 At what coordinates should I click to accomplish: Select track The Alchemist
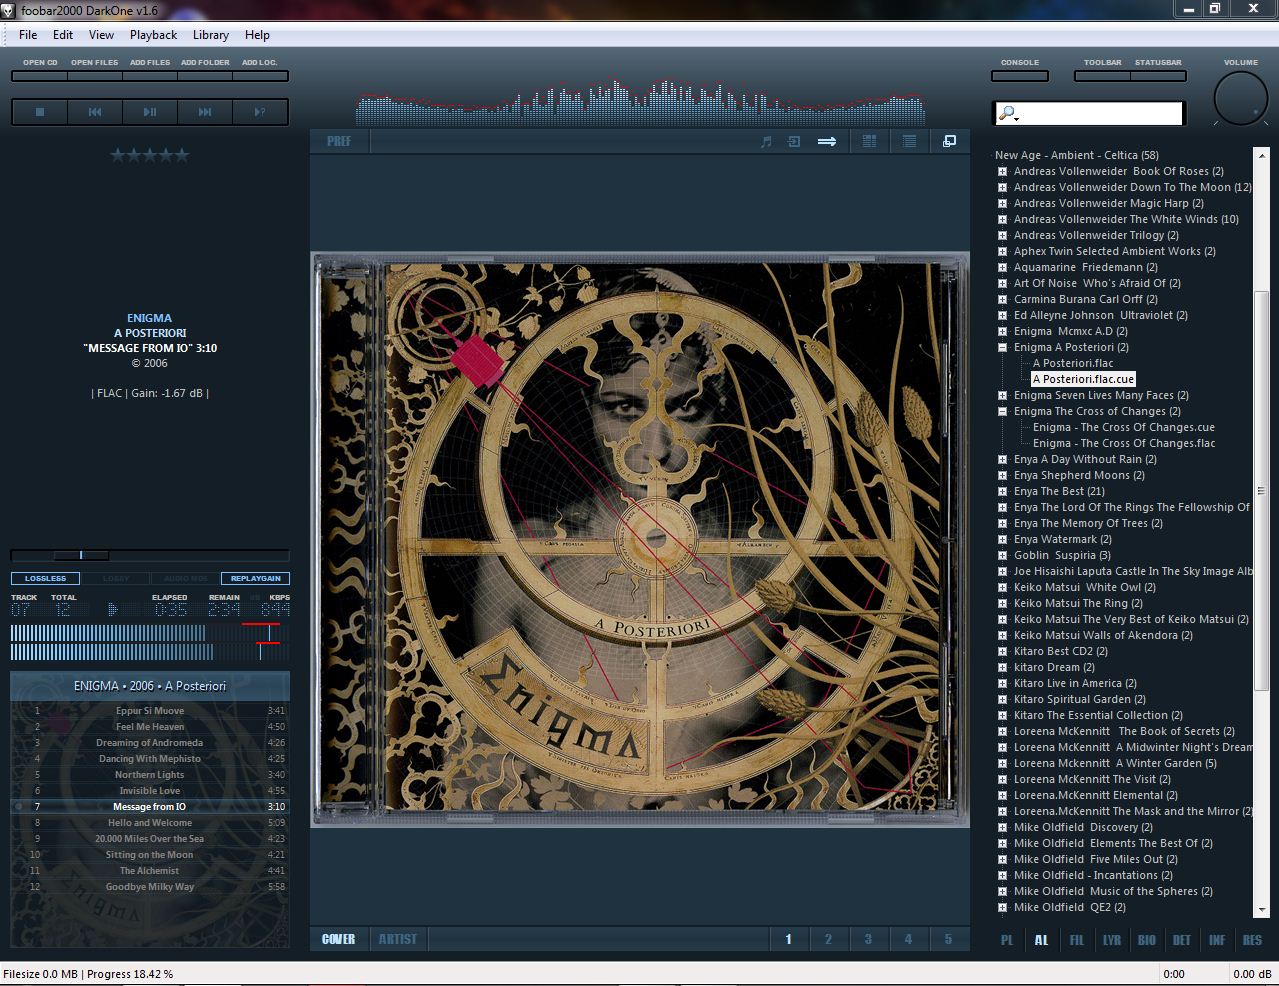click(150, 871)
